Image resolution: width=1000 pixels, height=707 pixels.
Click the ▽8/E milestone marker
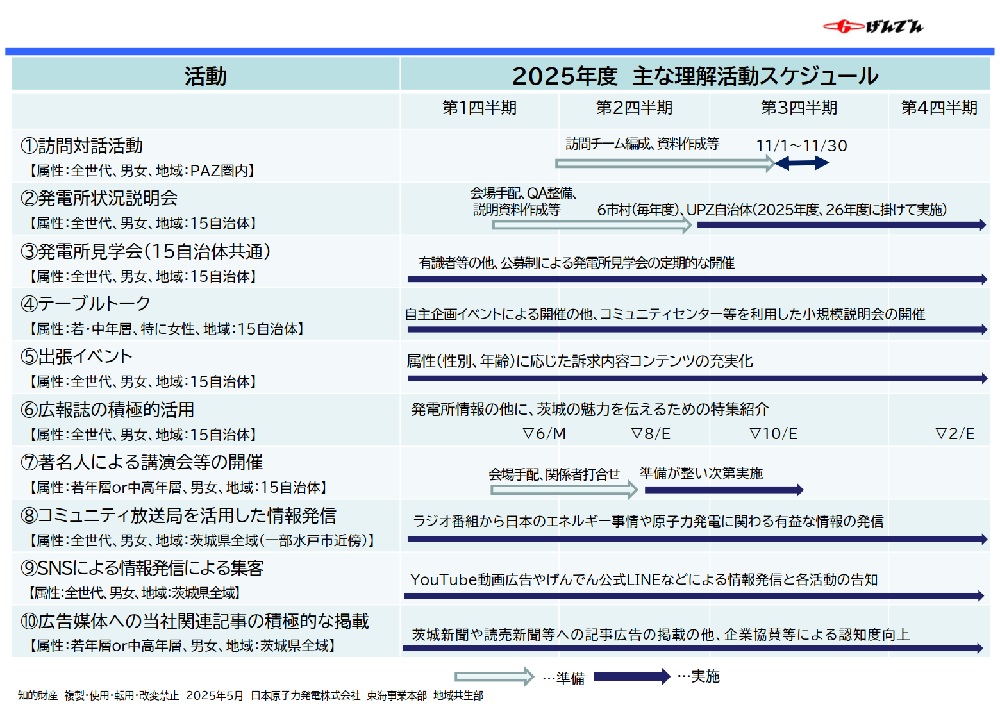coord(651,434)
